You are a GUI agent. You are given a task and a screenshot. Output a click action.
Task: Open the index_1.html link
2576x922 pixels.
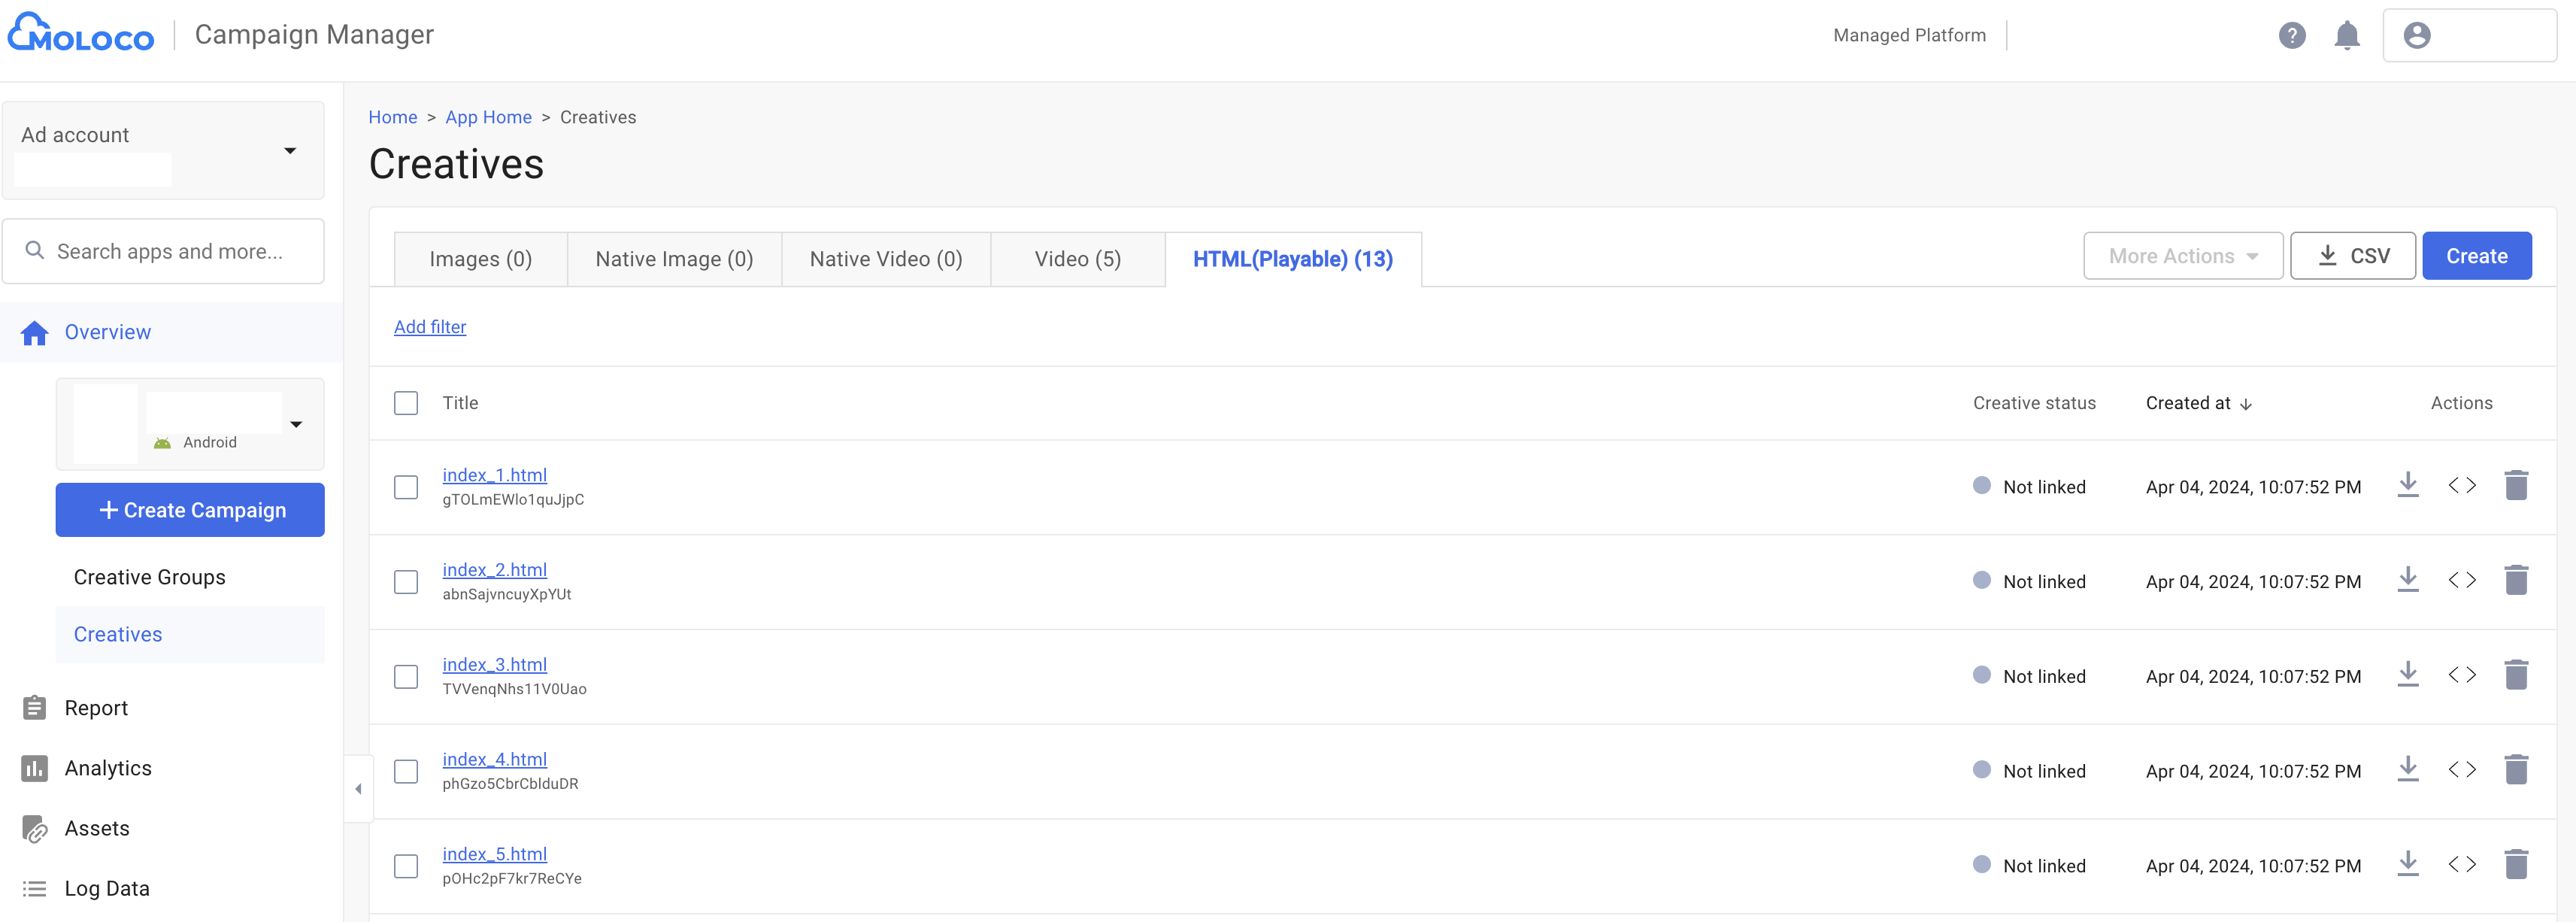(495, 475)
